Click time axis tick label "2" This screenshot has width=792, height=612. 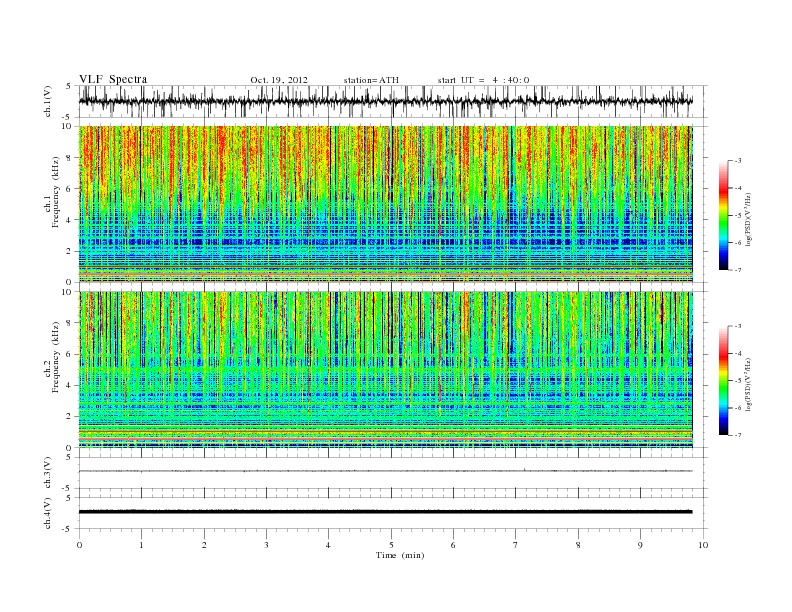pyautogui.click(x=204, y=545)
